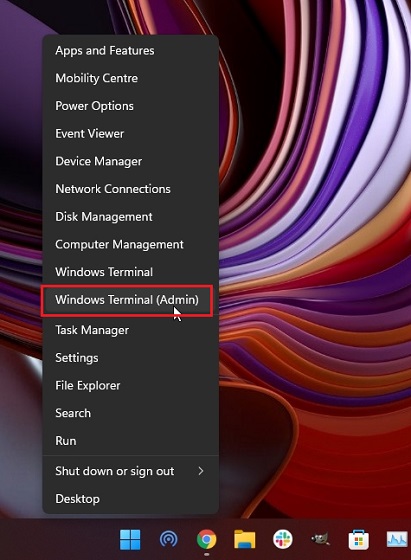Open Apps and Features
Viewport: 411px width, 560px height.
click(130, 50)
